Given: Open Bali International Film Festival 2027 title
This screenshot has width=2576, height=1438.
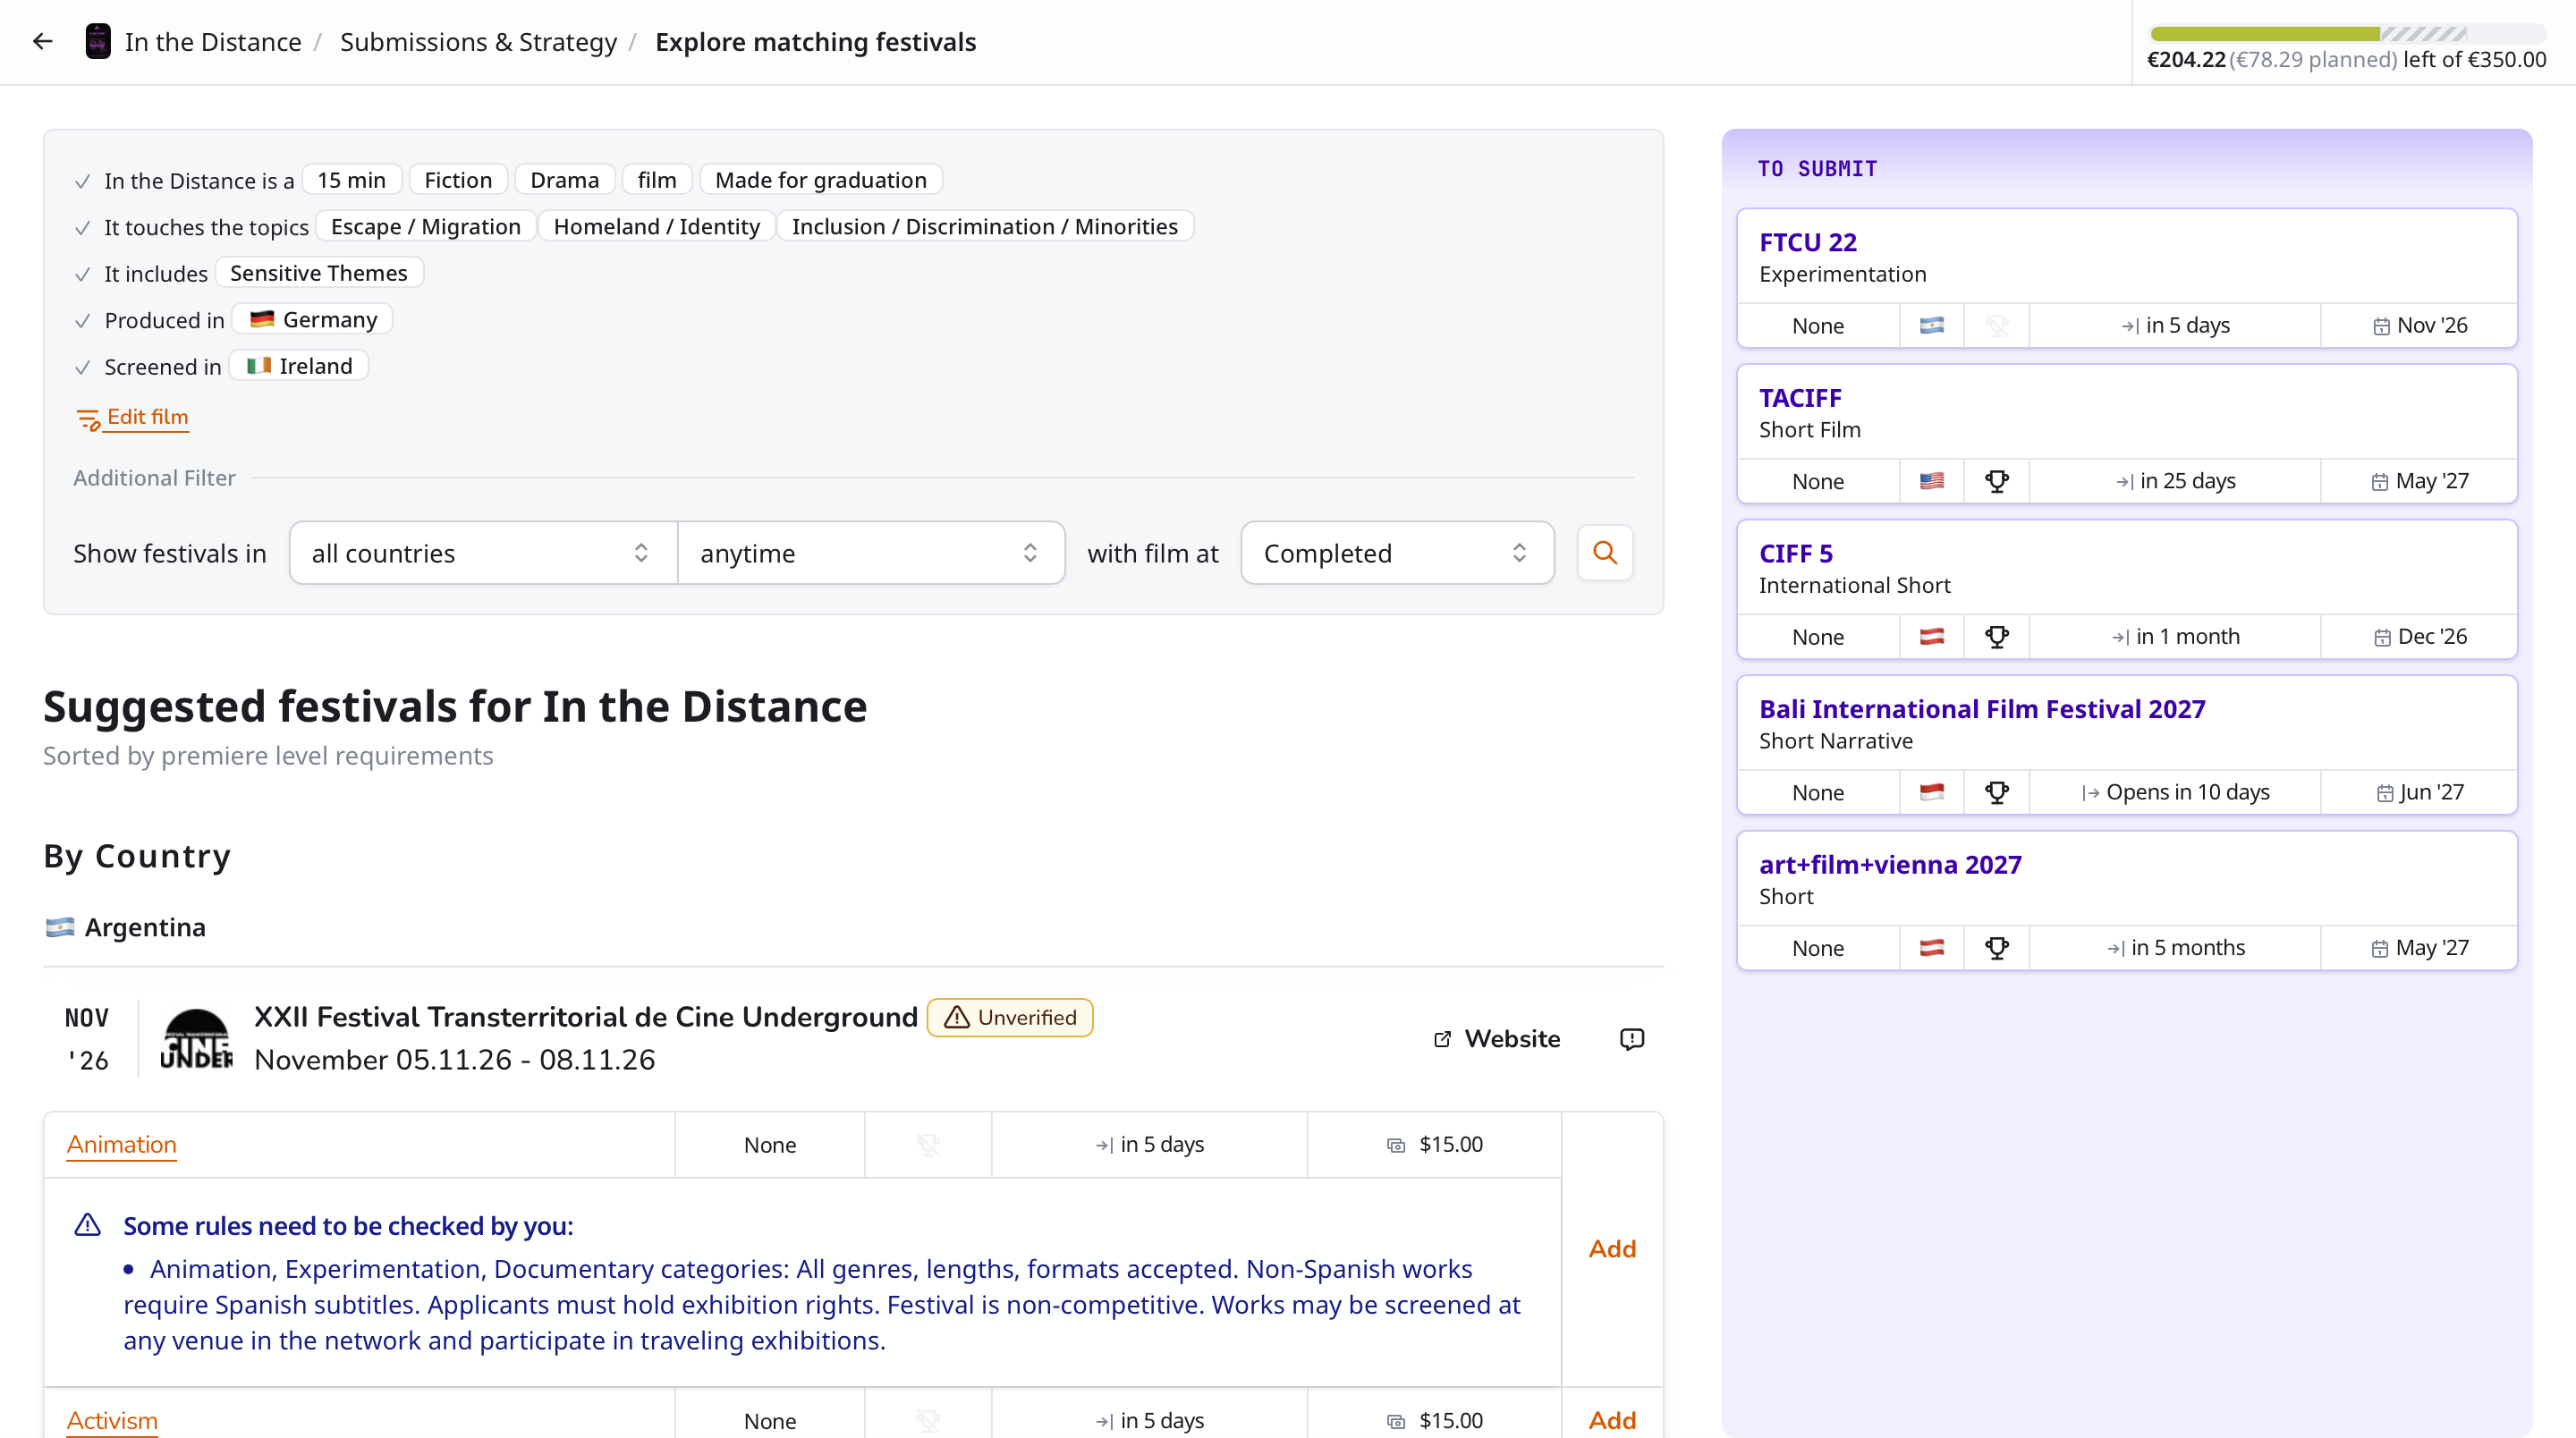Looking at the screenshot, I should coord(1981,709).
